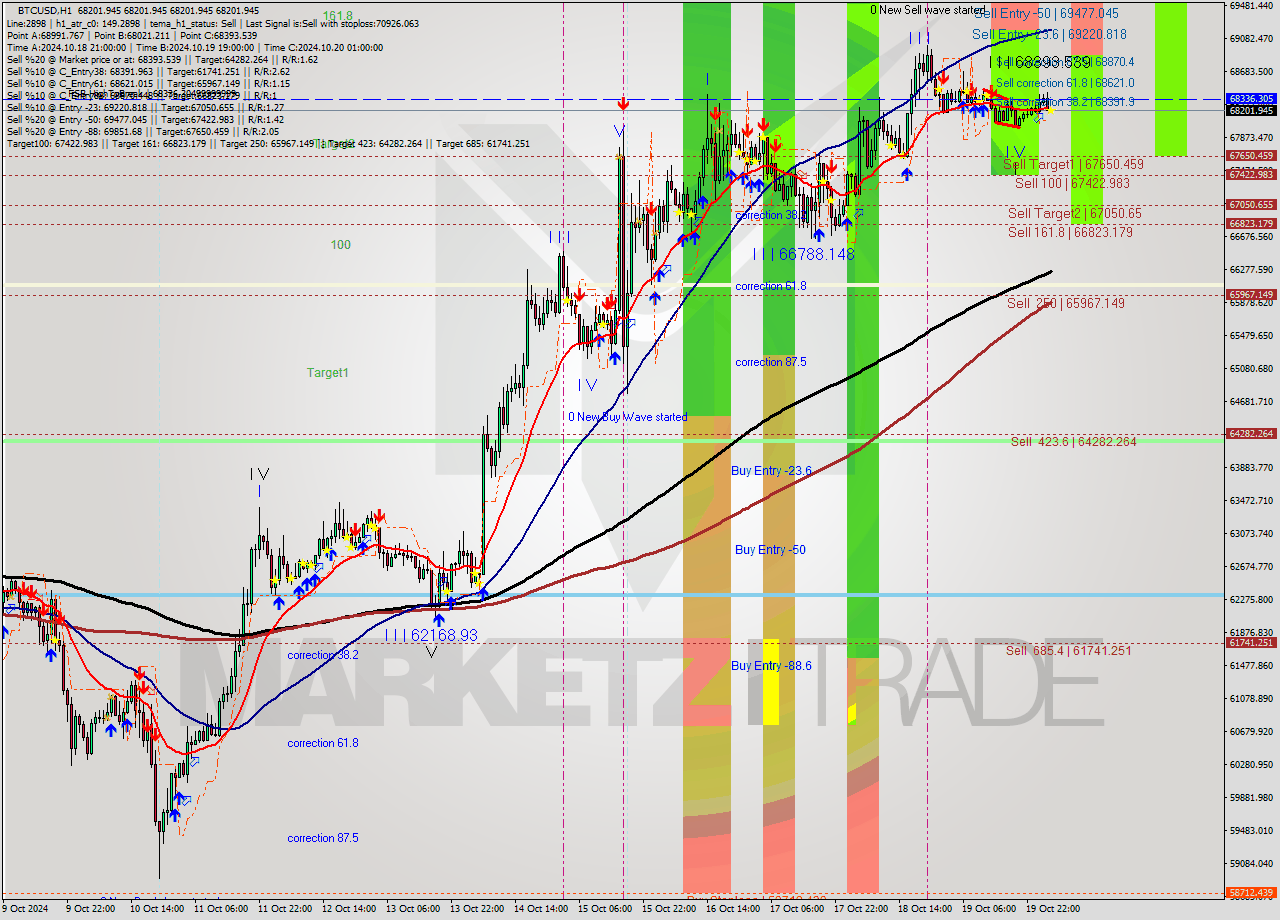Click the 'Sell 161.8 | 66823.179' label

[1070, 232]
